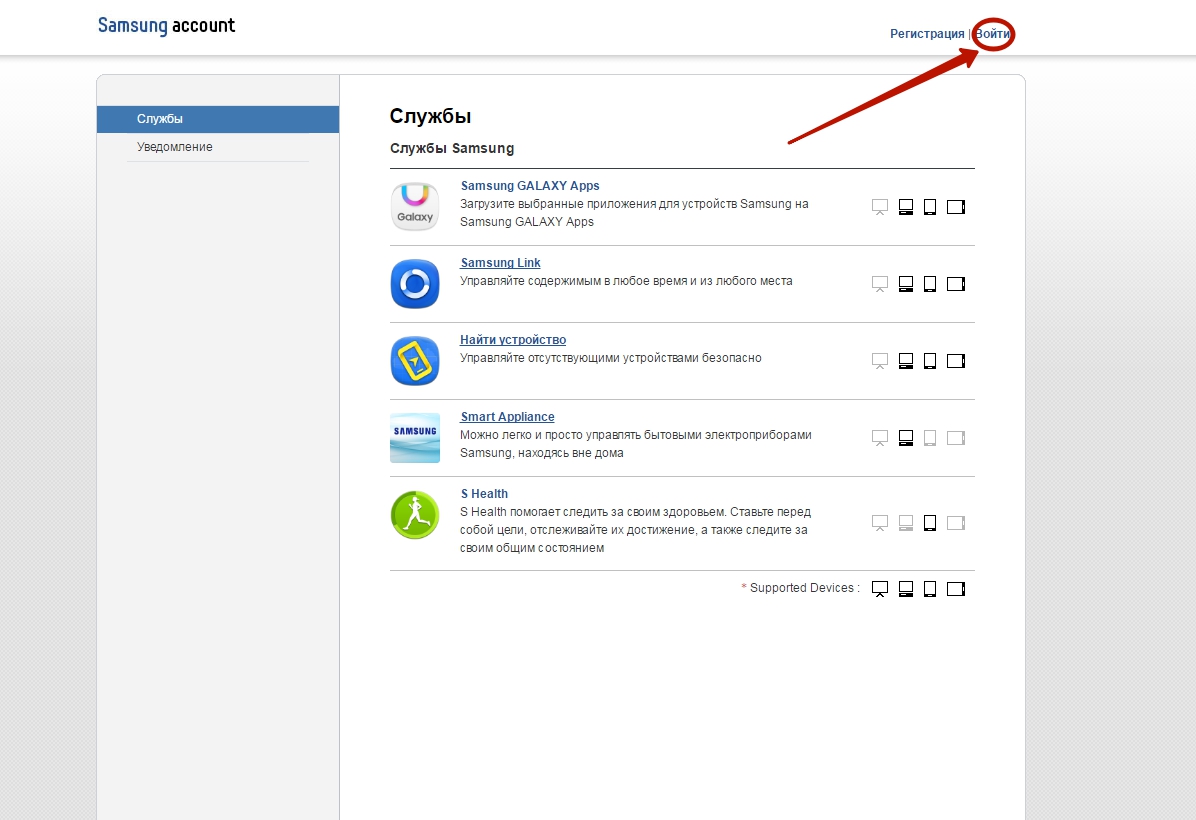The height and width of the screenshot is (820, 1196).
Task: Click phone icon in Supported Devices legend
Action: pyautogui.click(x=930, y=589)
